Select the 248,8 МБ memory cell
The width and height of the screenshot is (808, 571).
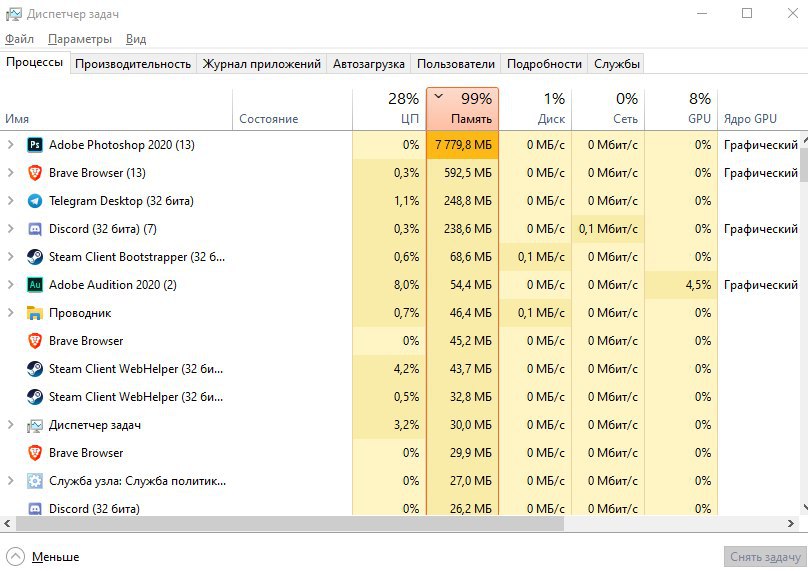[x=462, y=201]
